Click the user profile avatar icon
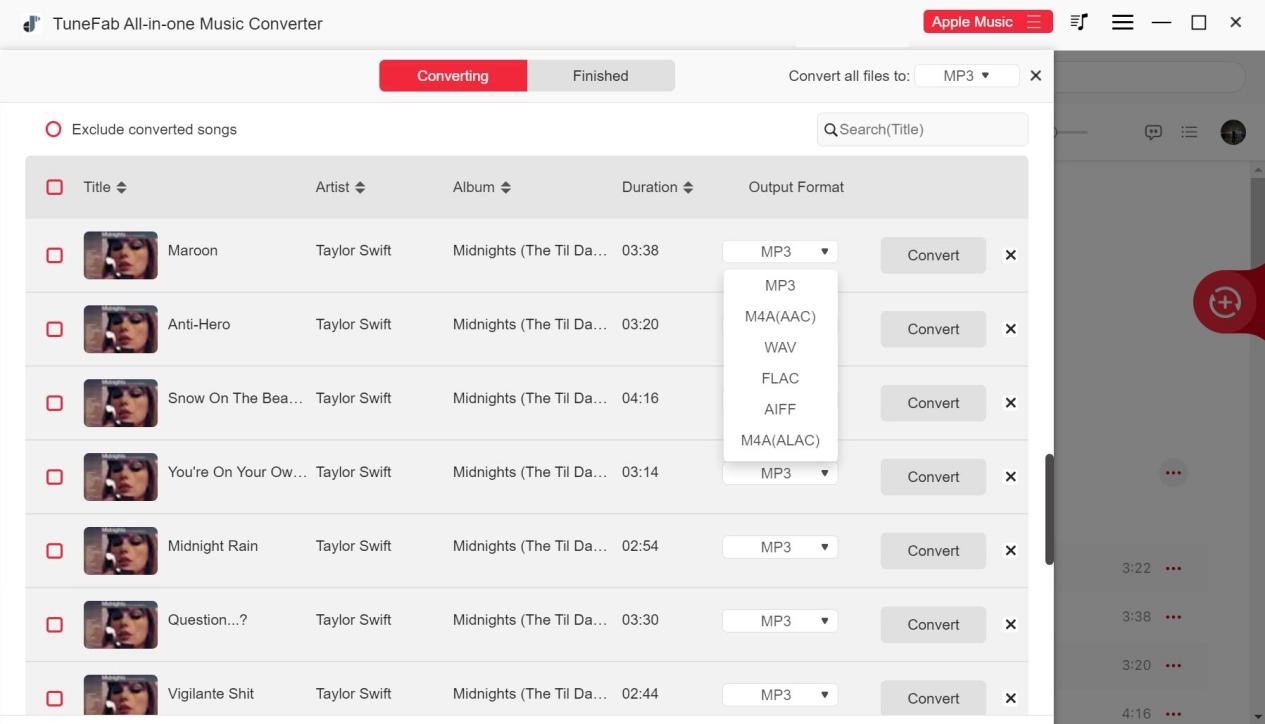Screen dimensions: 1265x724 pos(1232,131)
